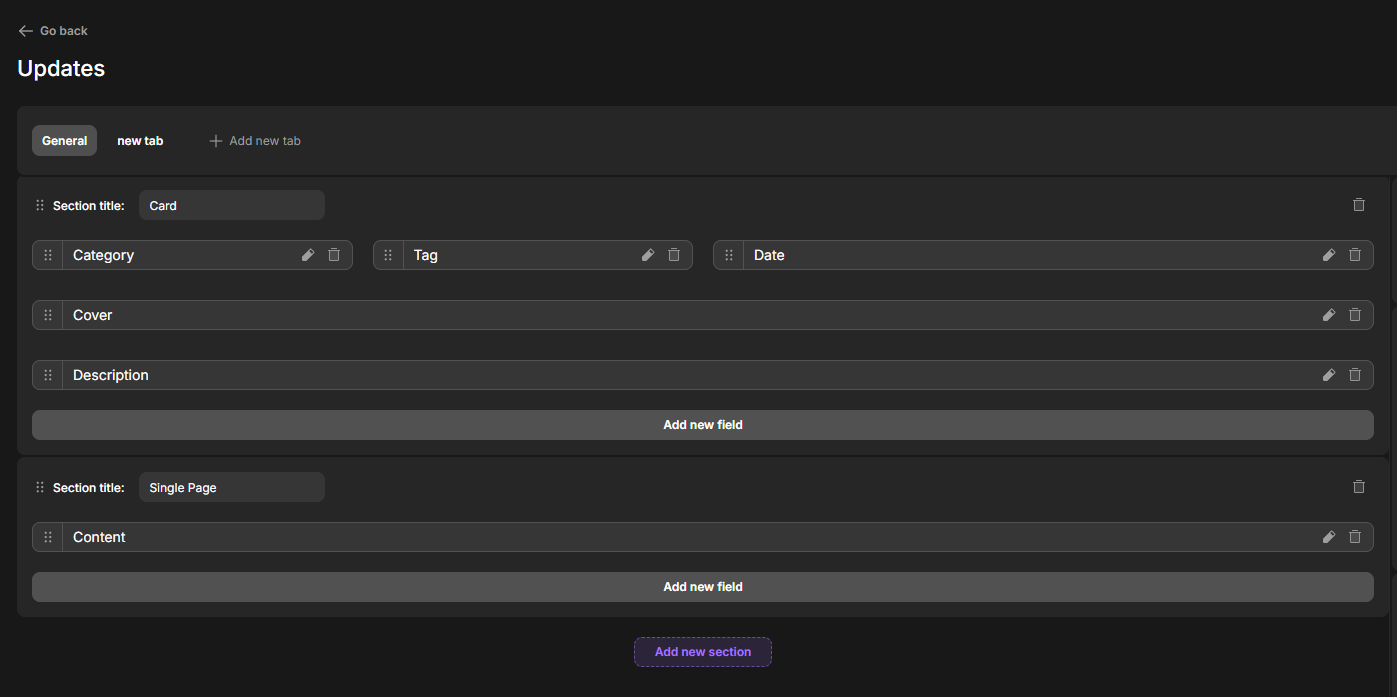Click Add new section button
This screenshot has width=1397, height=697.
pos(703,652)
